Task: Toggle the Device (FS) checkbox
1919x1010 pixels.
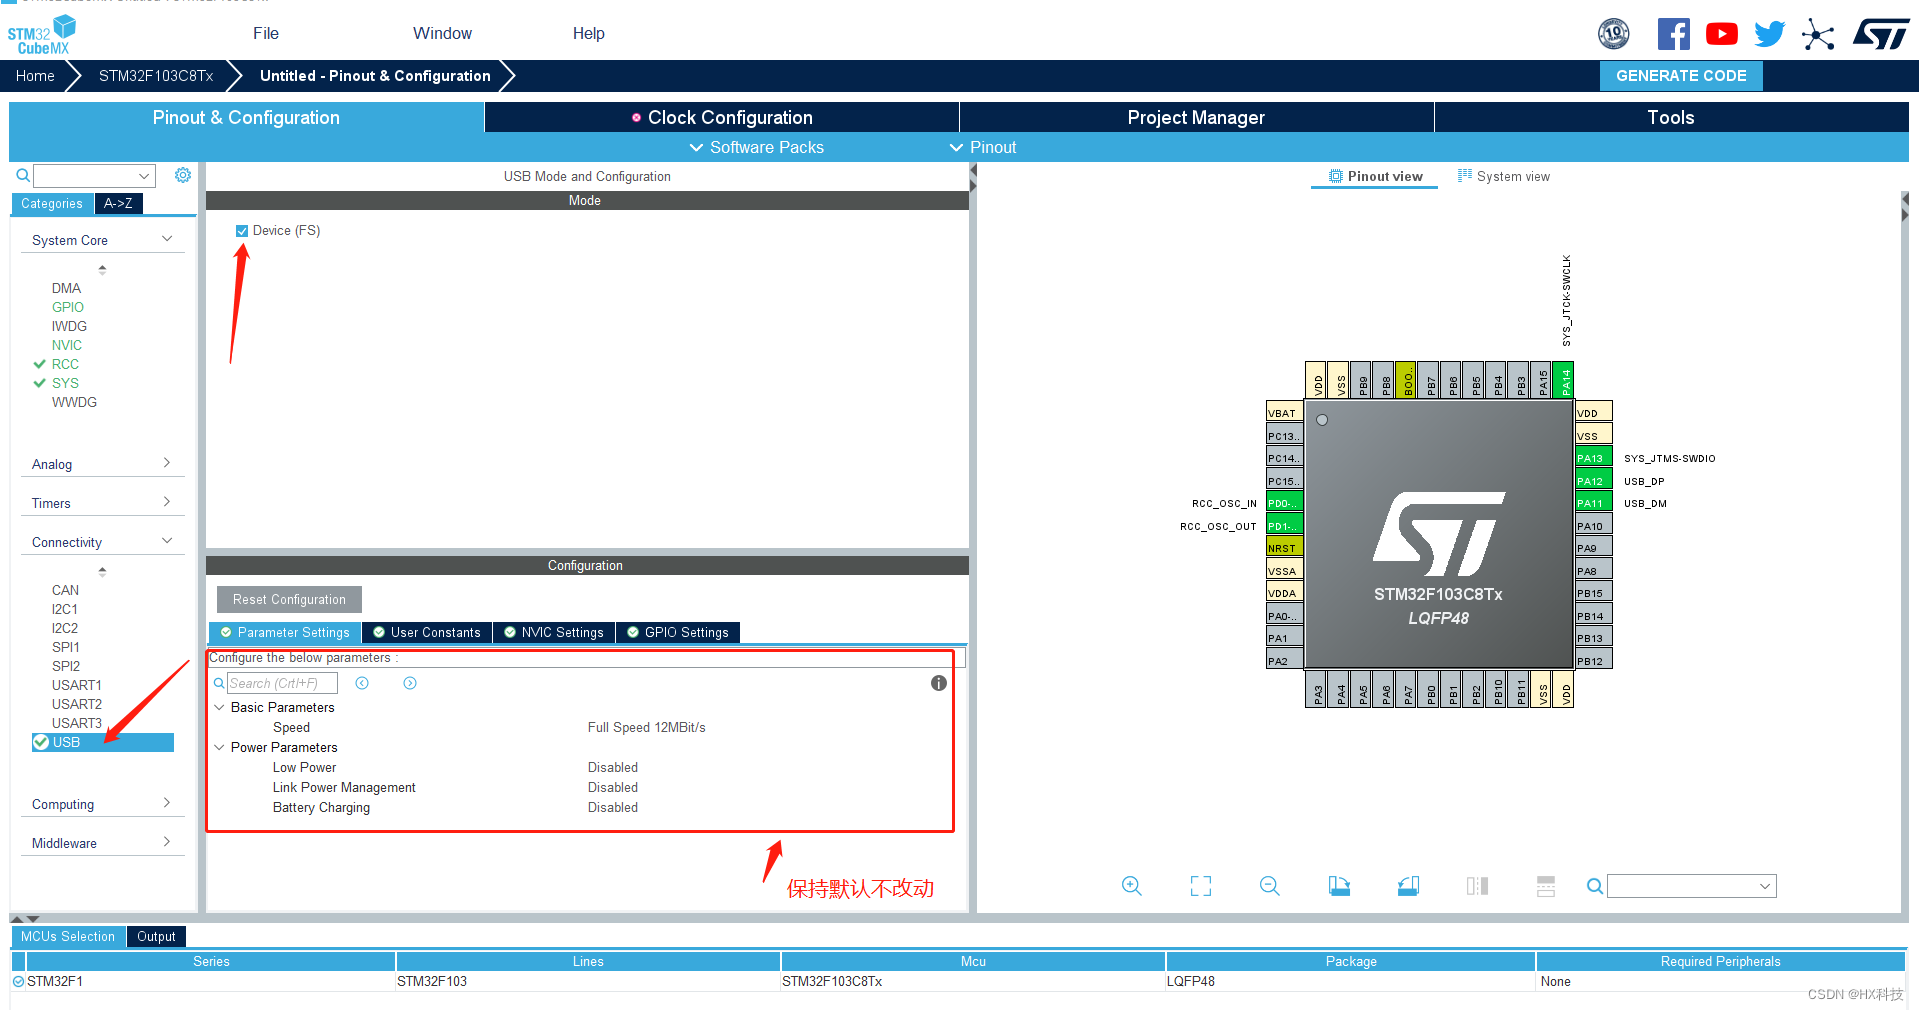Action: tap(242, 231)
